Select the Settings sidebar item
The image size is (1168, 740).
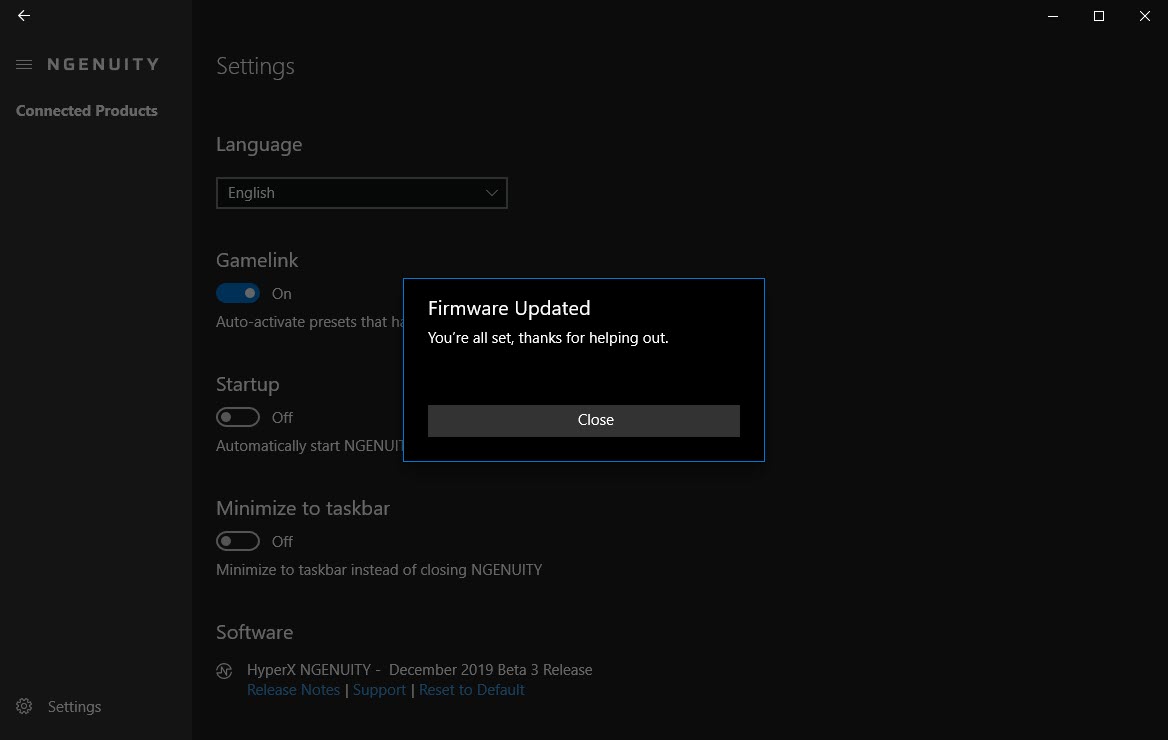coord(74,706)
